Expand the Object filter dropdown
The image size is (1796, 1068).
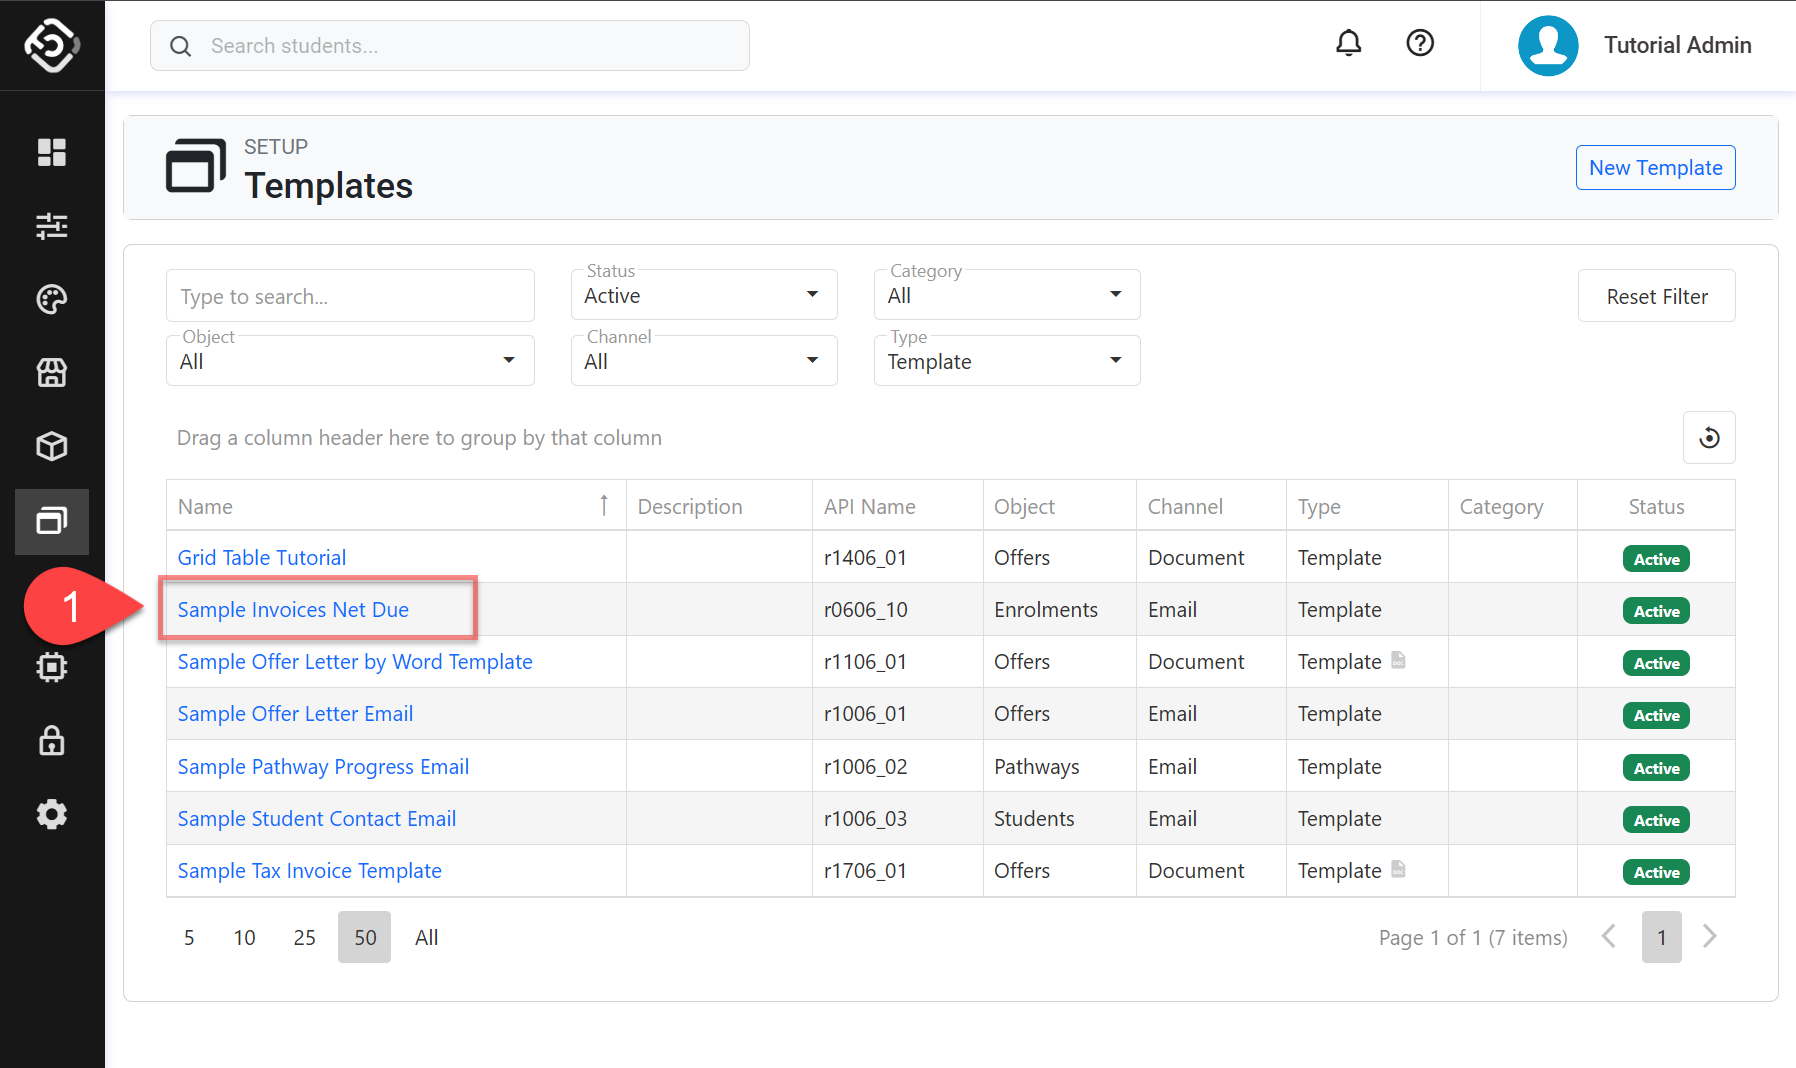pos(349,361)
